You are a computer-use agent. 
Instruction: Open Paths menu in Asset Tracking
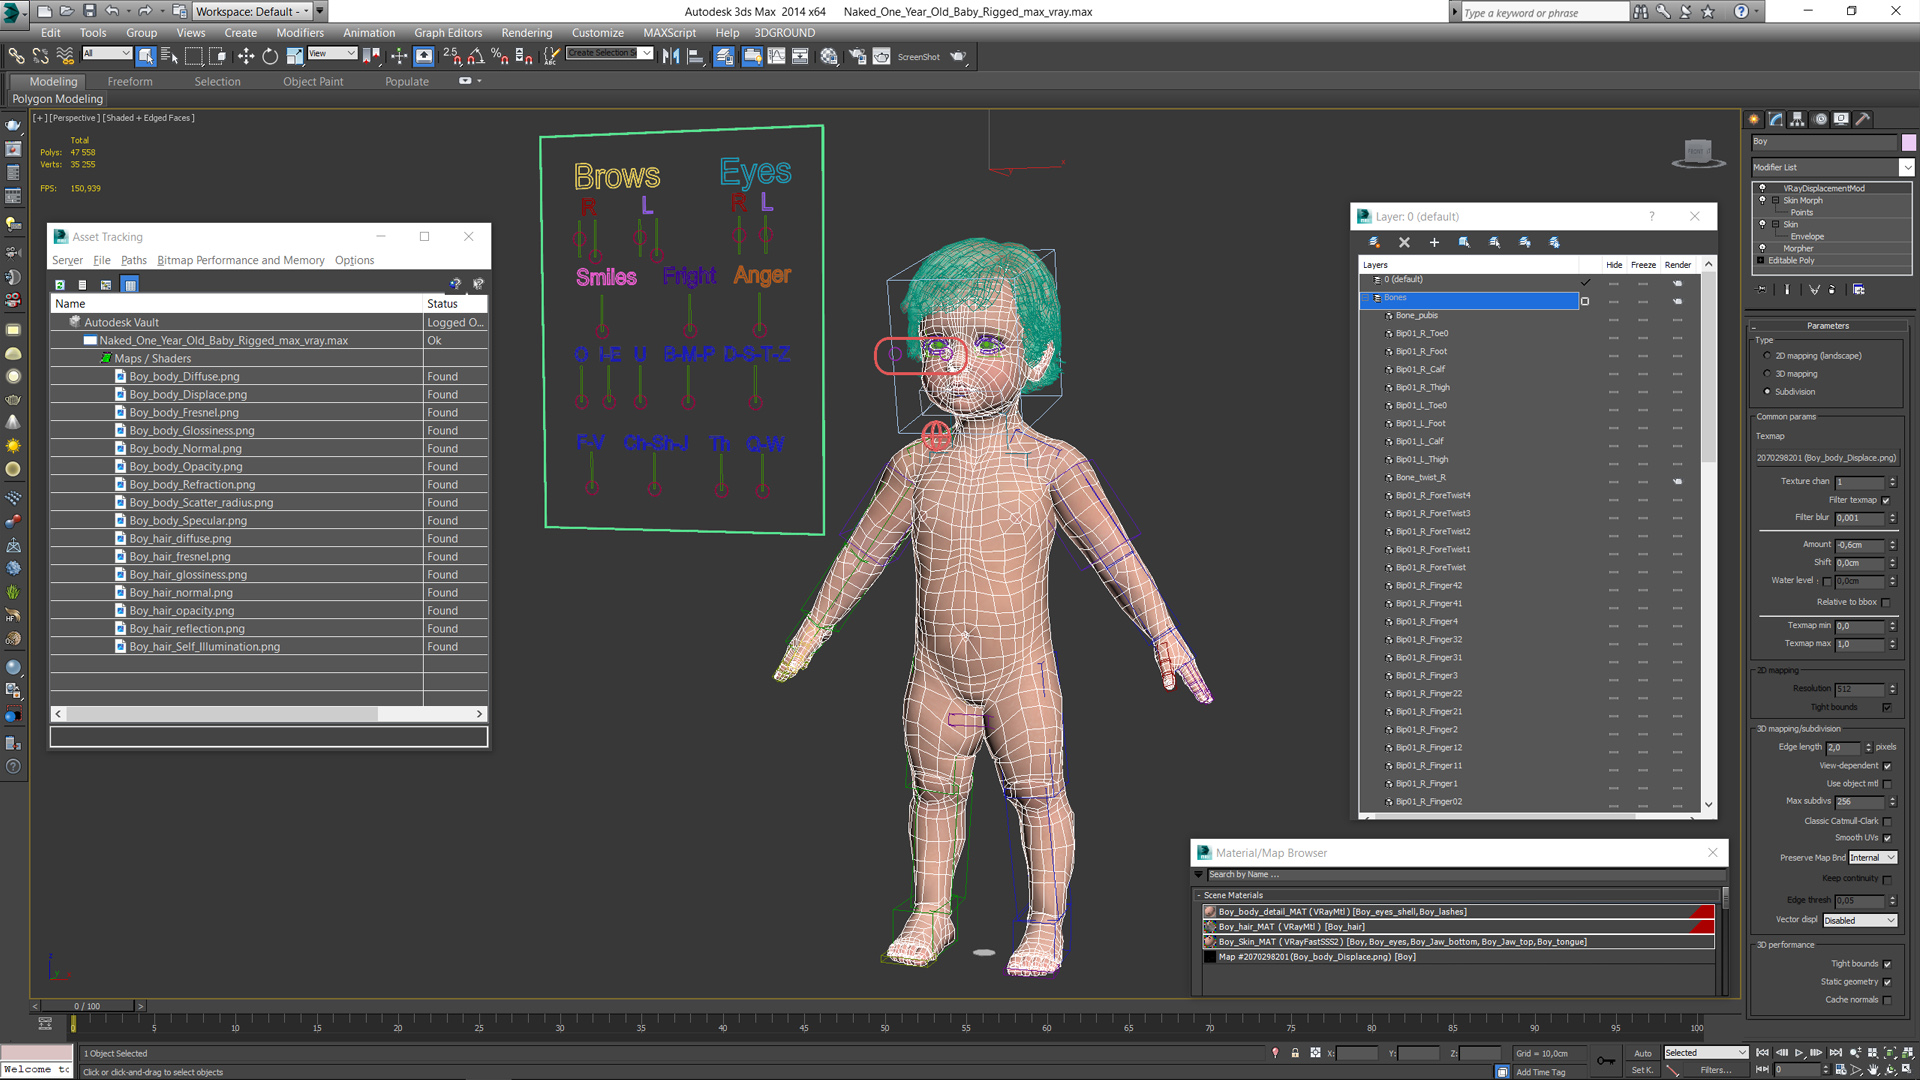(134, 260)
